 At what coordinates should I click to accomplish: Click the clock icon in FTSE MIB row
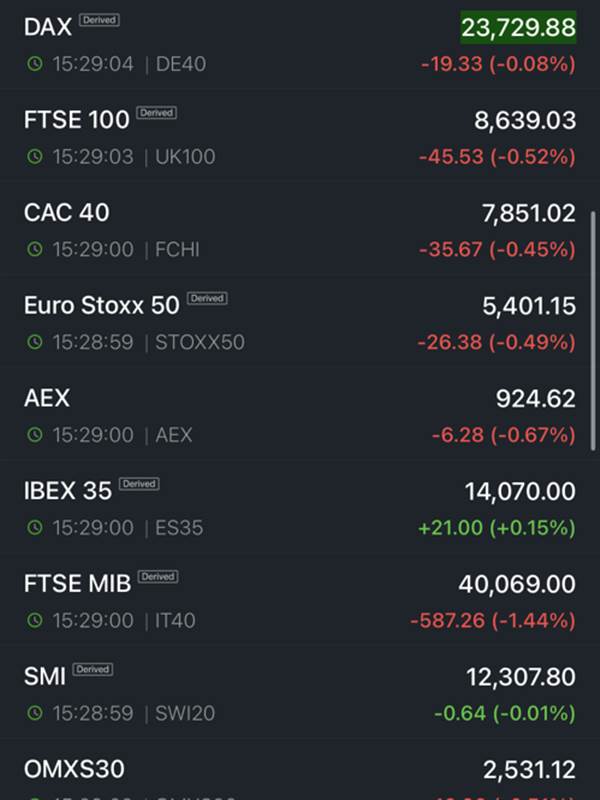tap(35, 620)
